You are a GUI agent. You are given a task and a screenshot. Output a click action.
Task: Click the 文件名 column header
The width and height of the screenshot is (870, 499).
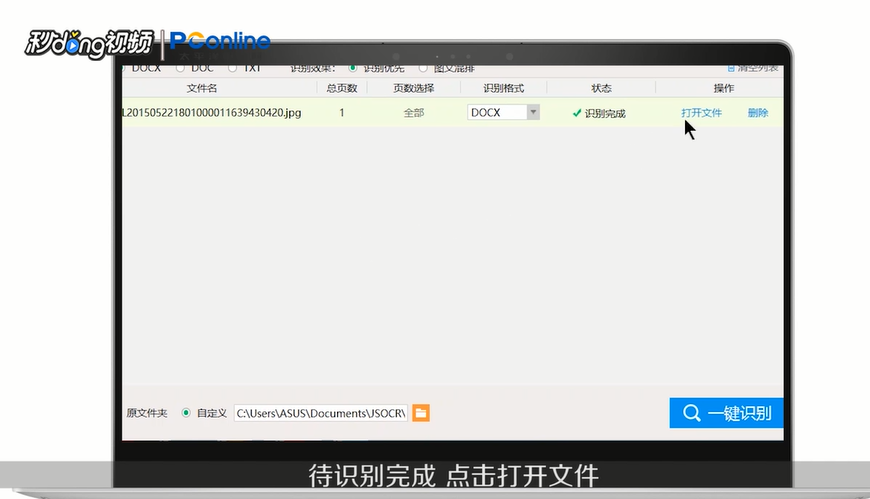[x=201, y=88]
